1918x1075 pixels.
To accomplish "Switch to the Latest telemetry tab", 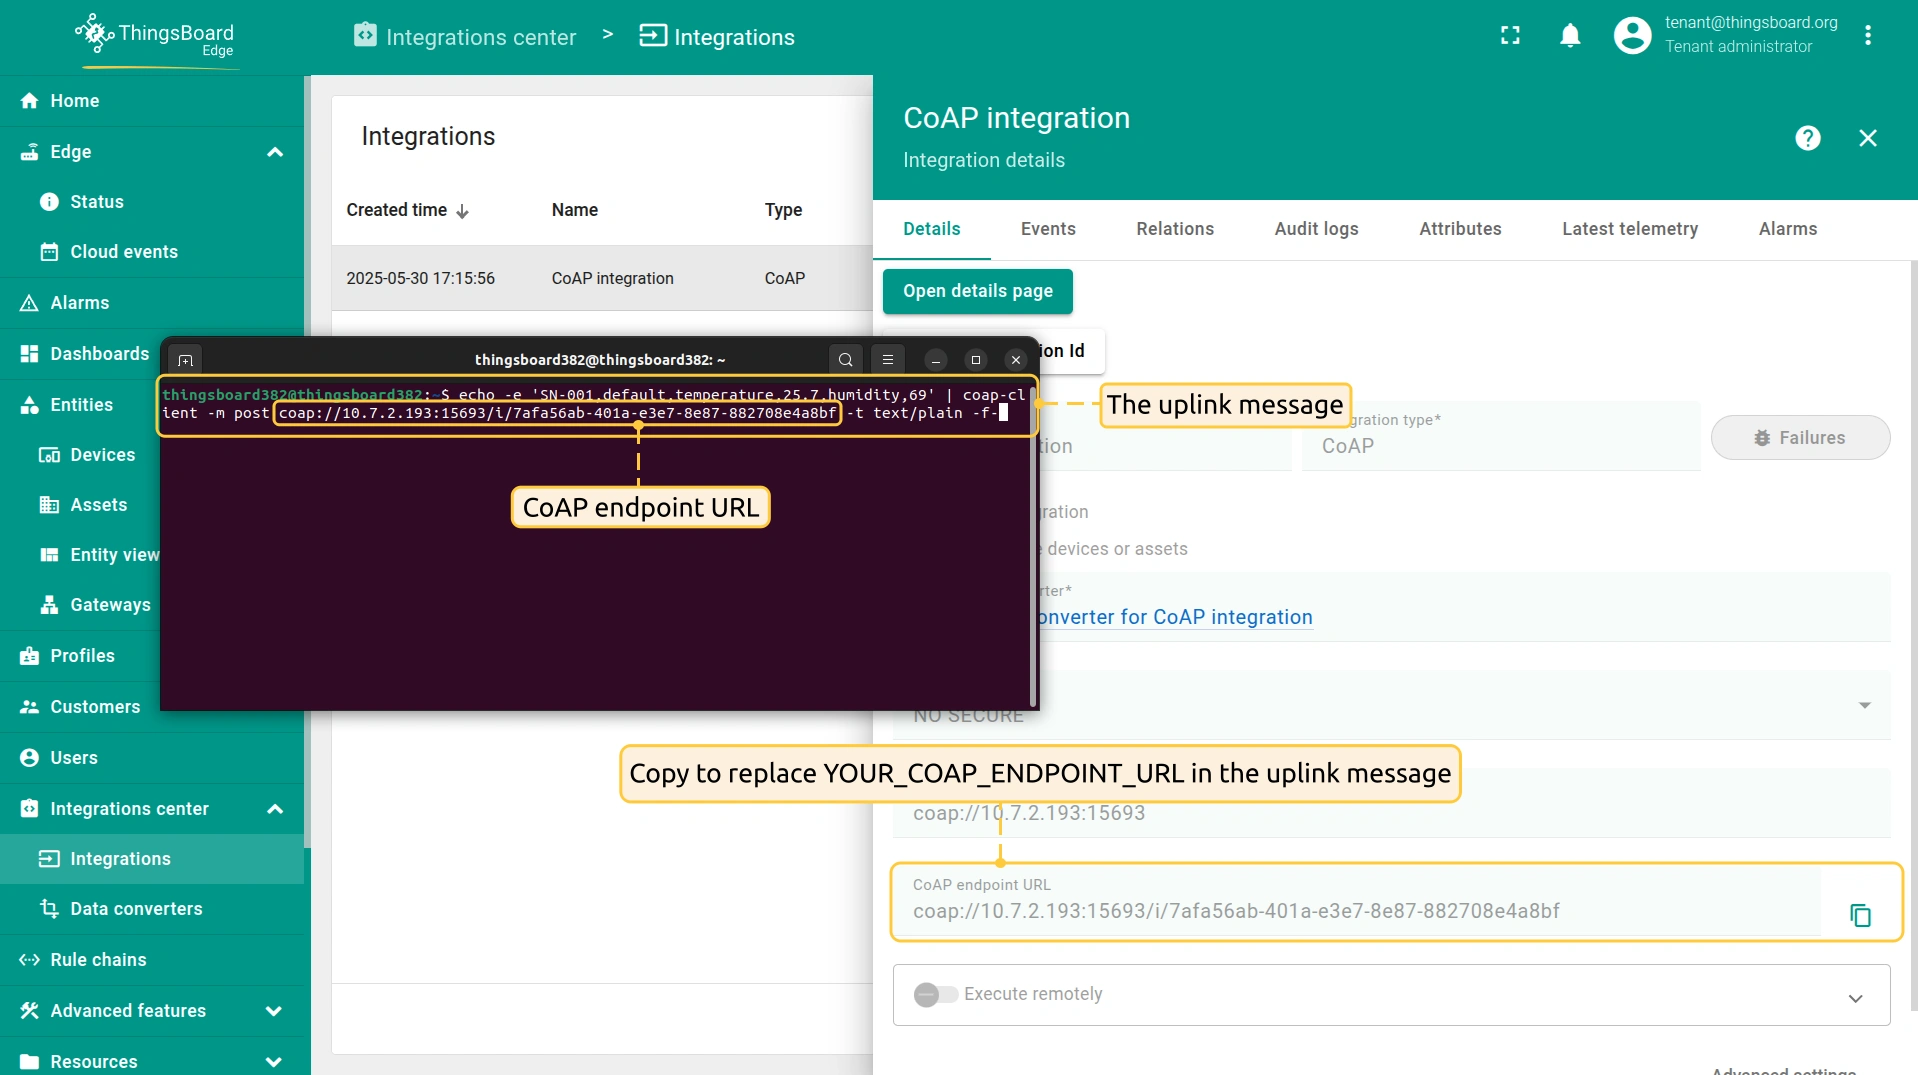I will [1629, 229].
